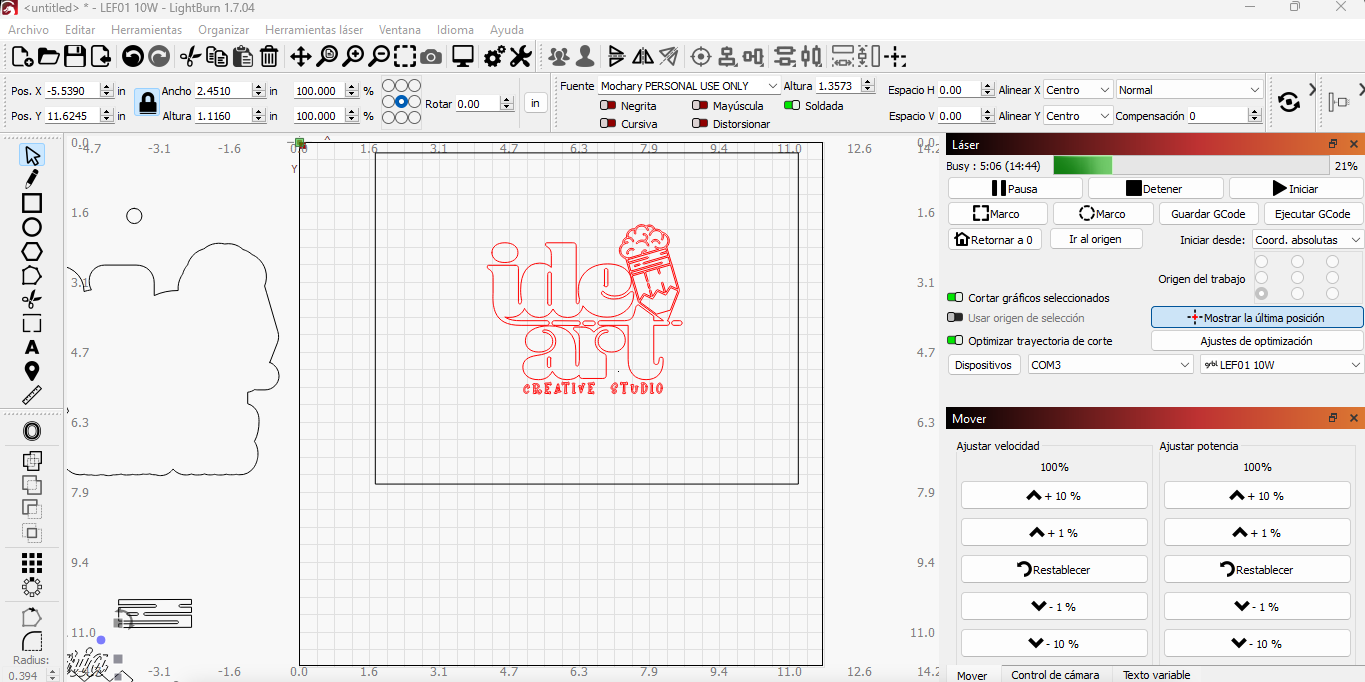1365x682 pixels.
Task: Open the COM3 port dropdown
Action: [1111, 365]
